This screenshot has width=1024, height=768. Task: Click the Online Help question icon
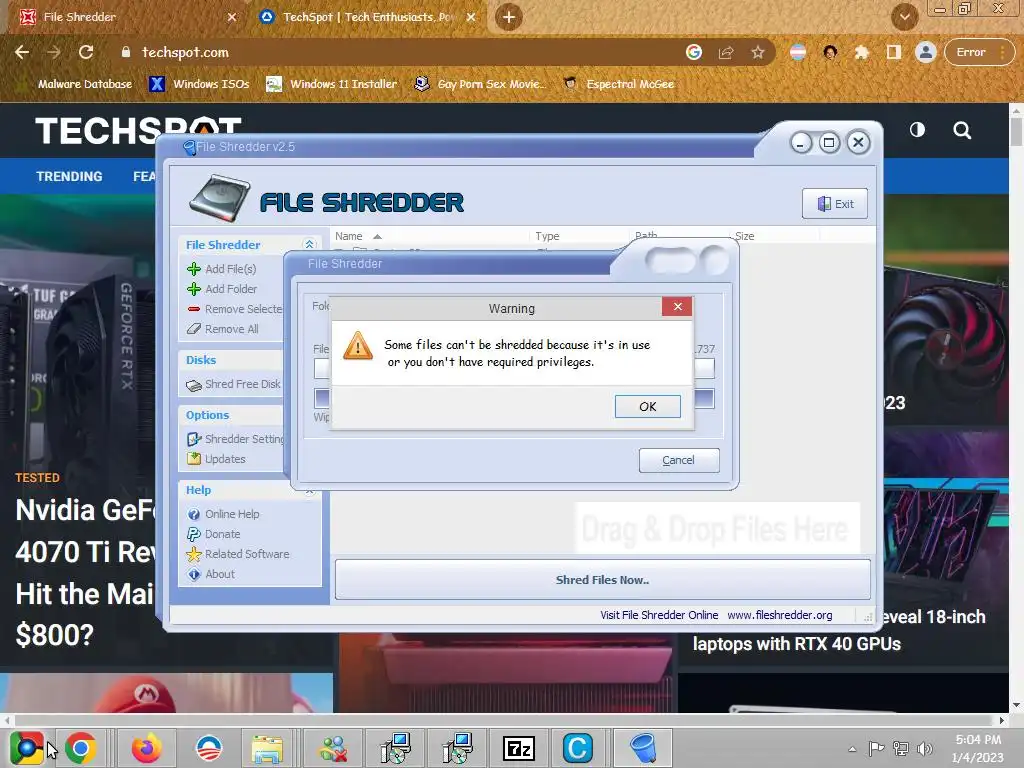point(194,515)
